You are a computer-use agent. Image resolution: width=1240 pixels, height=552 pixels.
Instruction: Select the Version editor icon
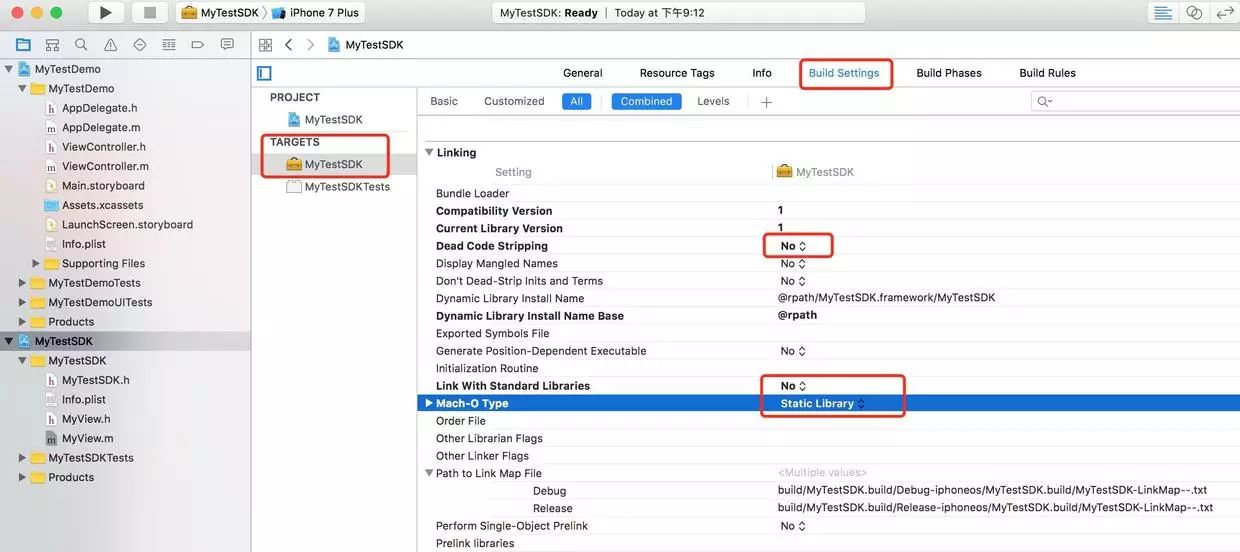coord(1224,13)
